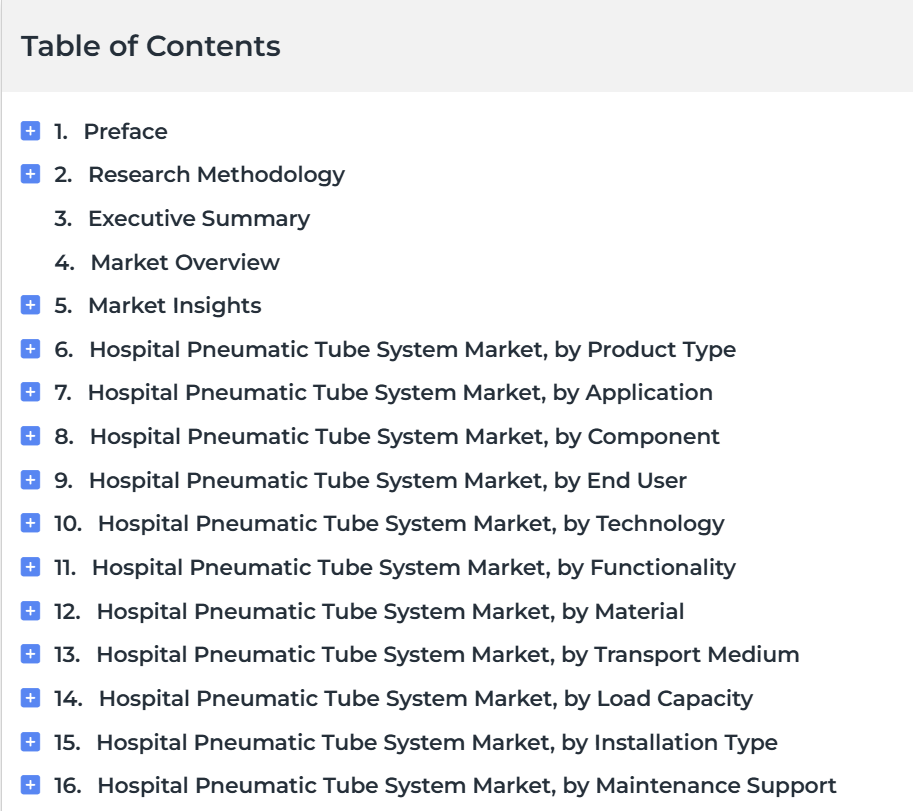Expand the by Maintenance Support chapter

click(x=30, y=785)
